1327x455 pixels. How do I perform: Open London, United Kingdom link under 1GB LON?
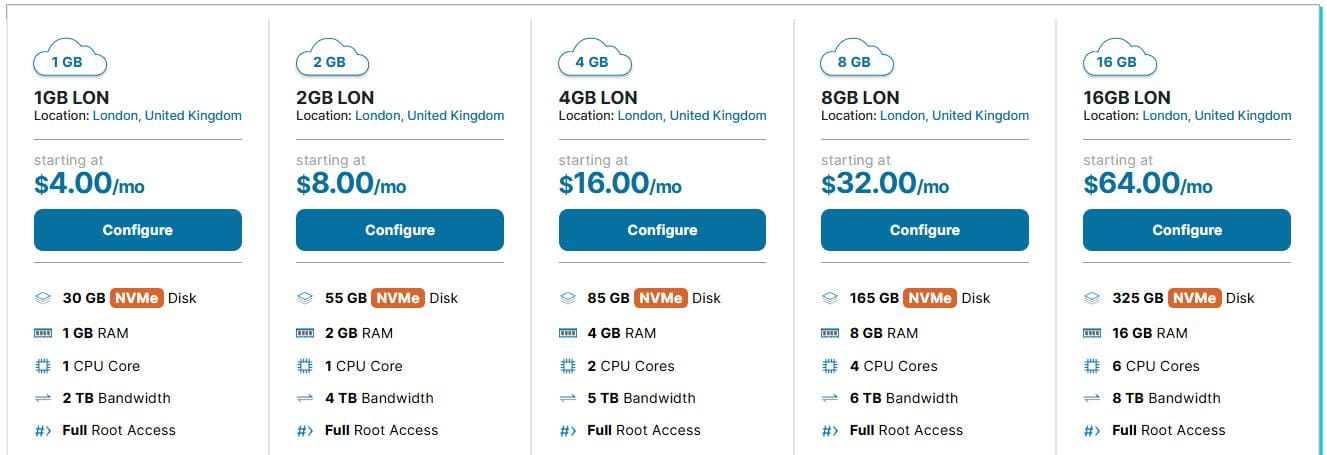click(167, 116)
